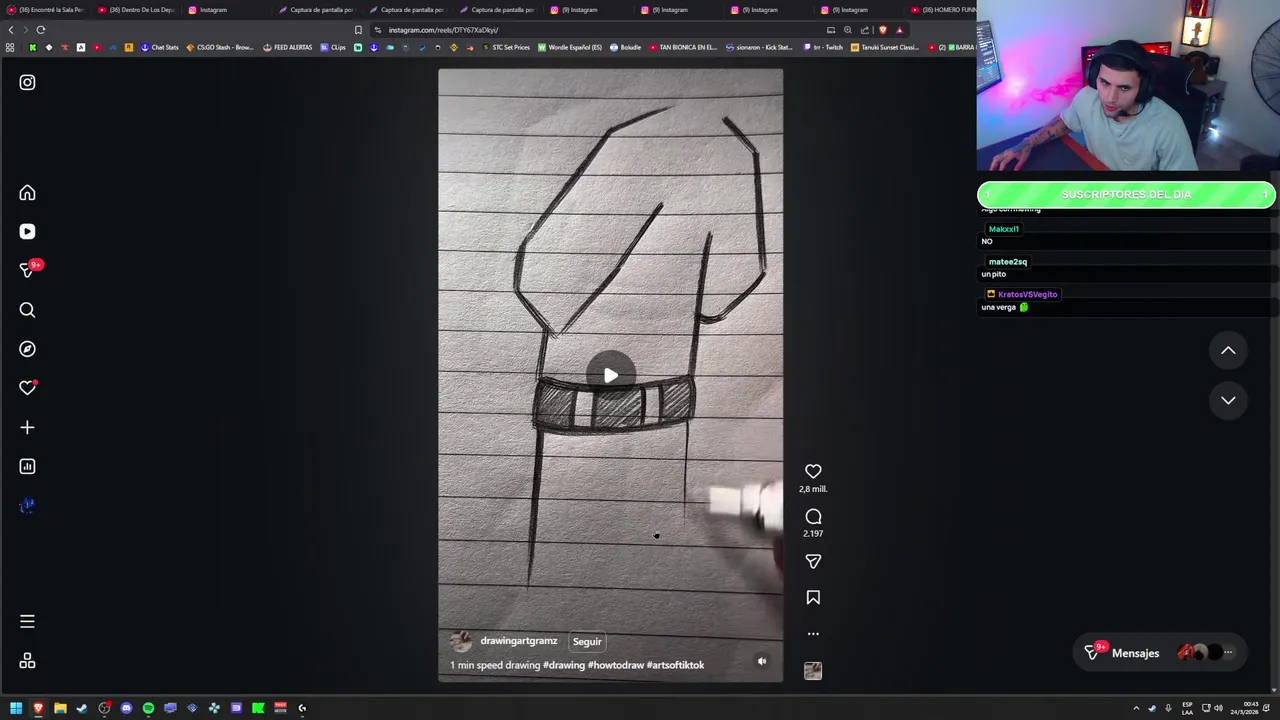This screenshot has height=720, width=1280.
Task: Open the #drawing hashtag
Action: point(563,665)
